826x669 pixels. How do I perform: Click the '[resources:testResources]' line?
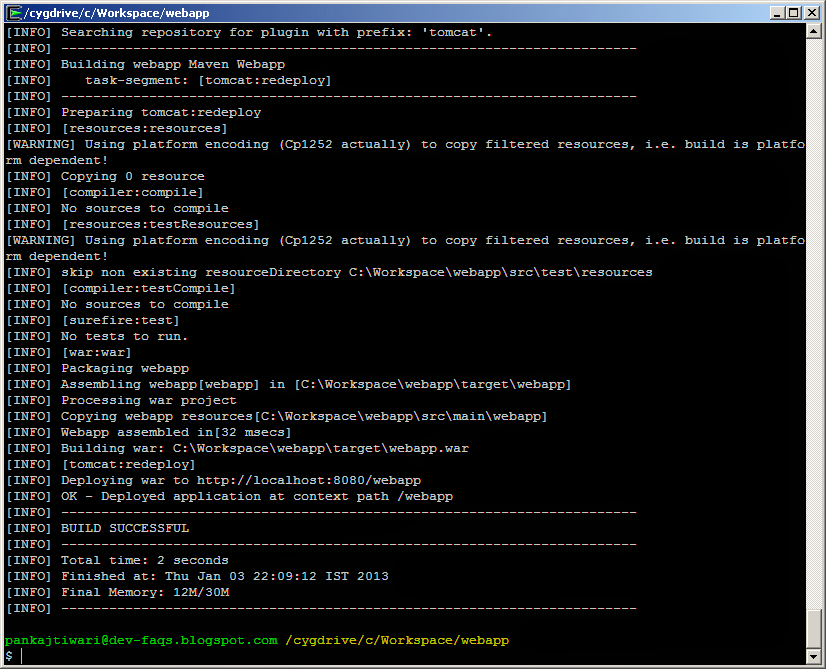coord(133,224)
